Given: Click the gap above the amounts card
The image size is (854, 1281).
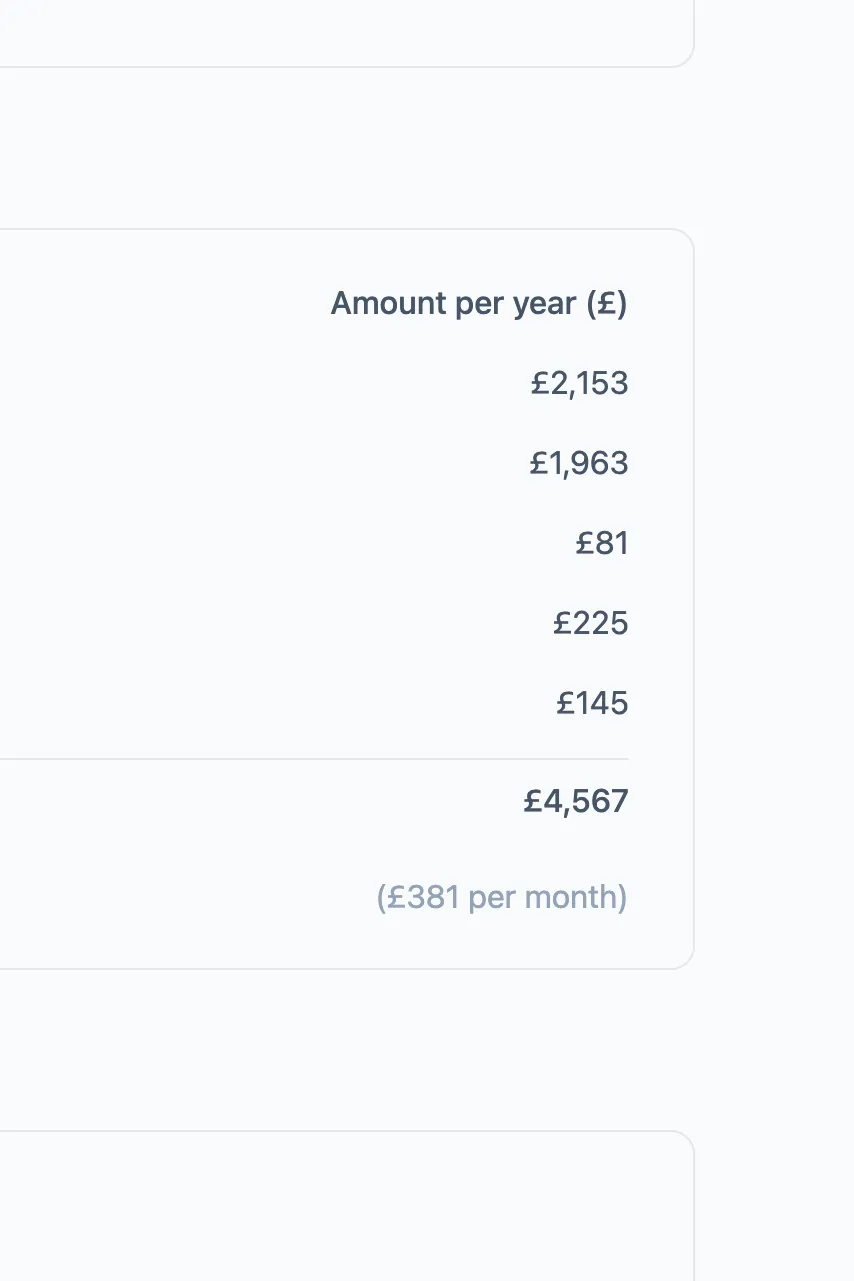Looking at the screenshot, I should (346, 148).
